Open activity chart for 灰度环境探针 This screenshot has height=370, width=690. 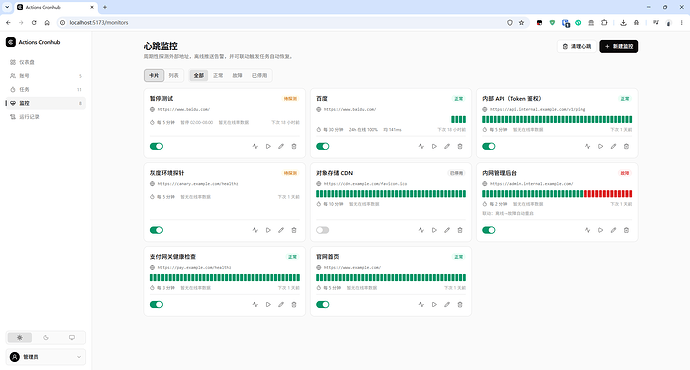point(255,230)
